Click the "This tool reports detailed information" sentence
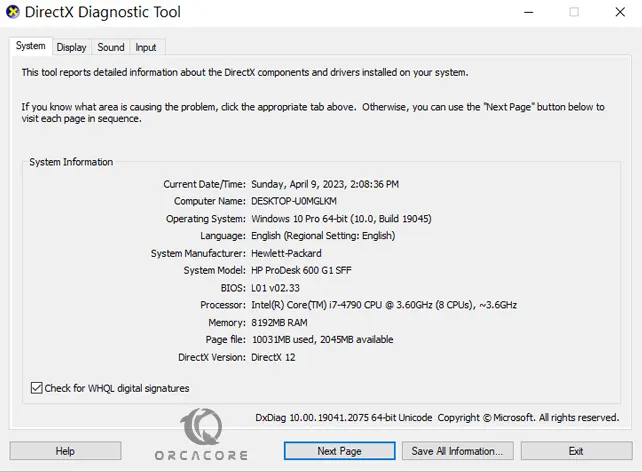The height and width of the screenshot is (472, 642). 245,72
